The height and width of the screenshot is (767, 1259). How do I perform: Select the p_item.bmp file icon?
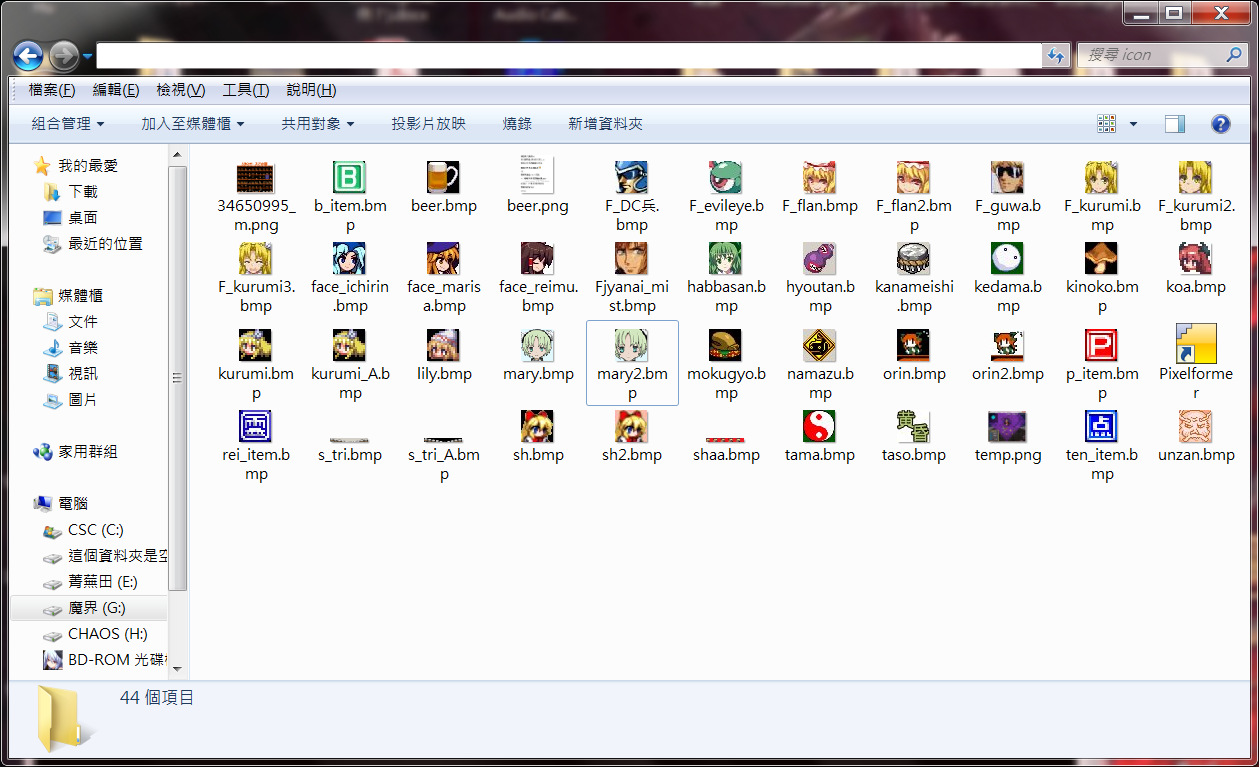(x=1101, y=346)
